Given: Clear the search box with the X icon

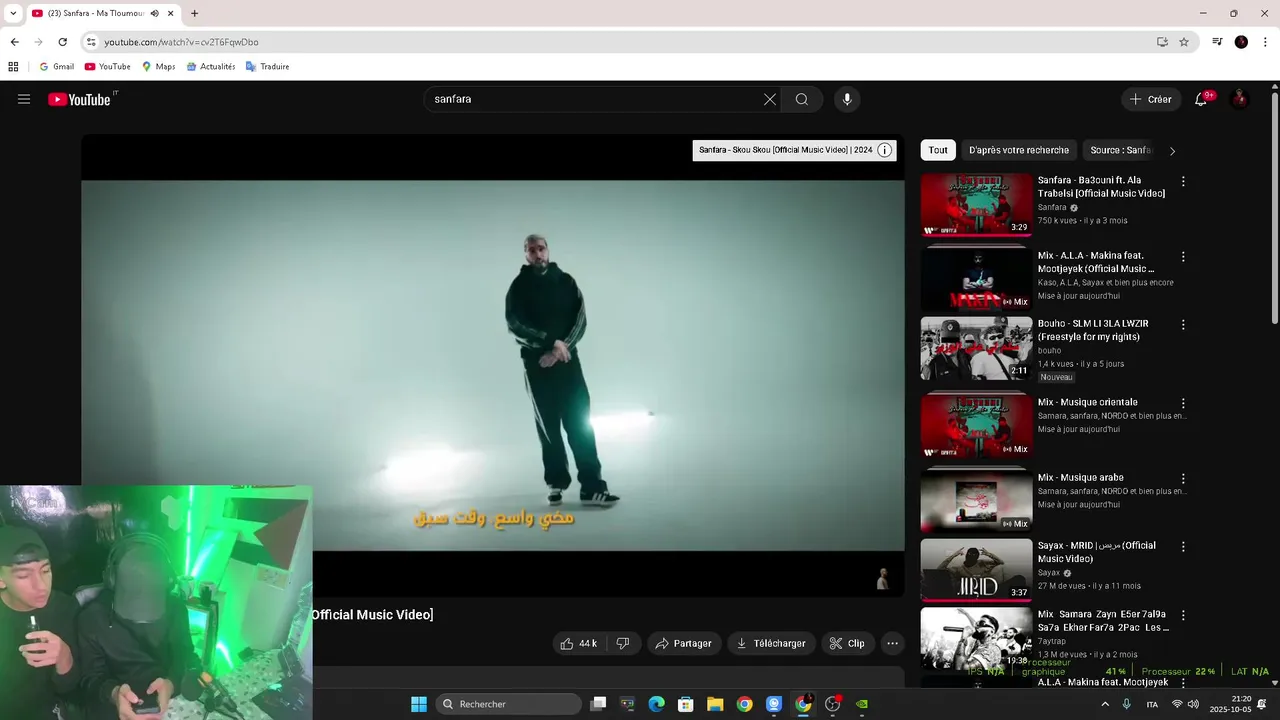Looking at the screenshot, I should pos(770,99).
